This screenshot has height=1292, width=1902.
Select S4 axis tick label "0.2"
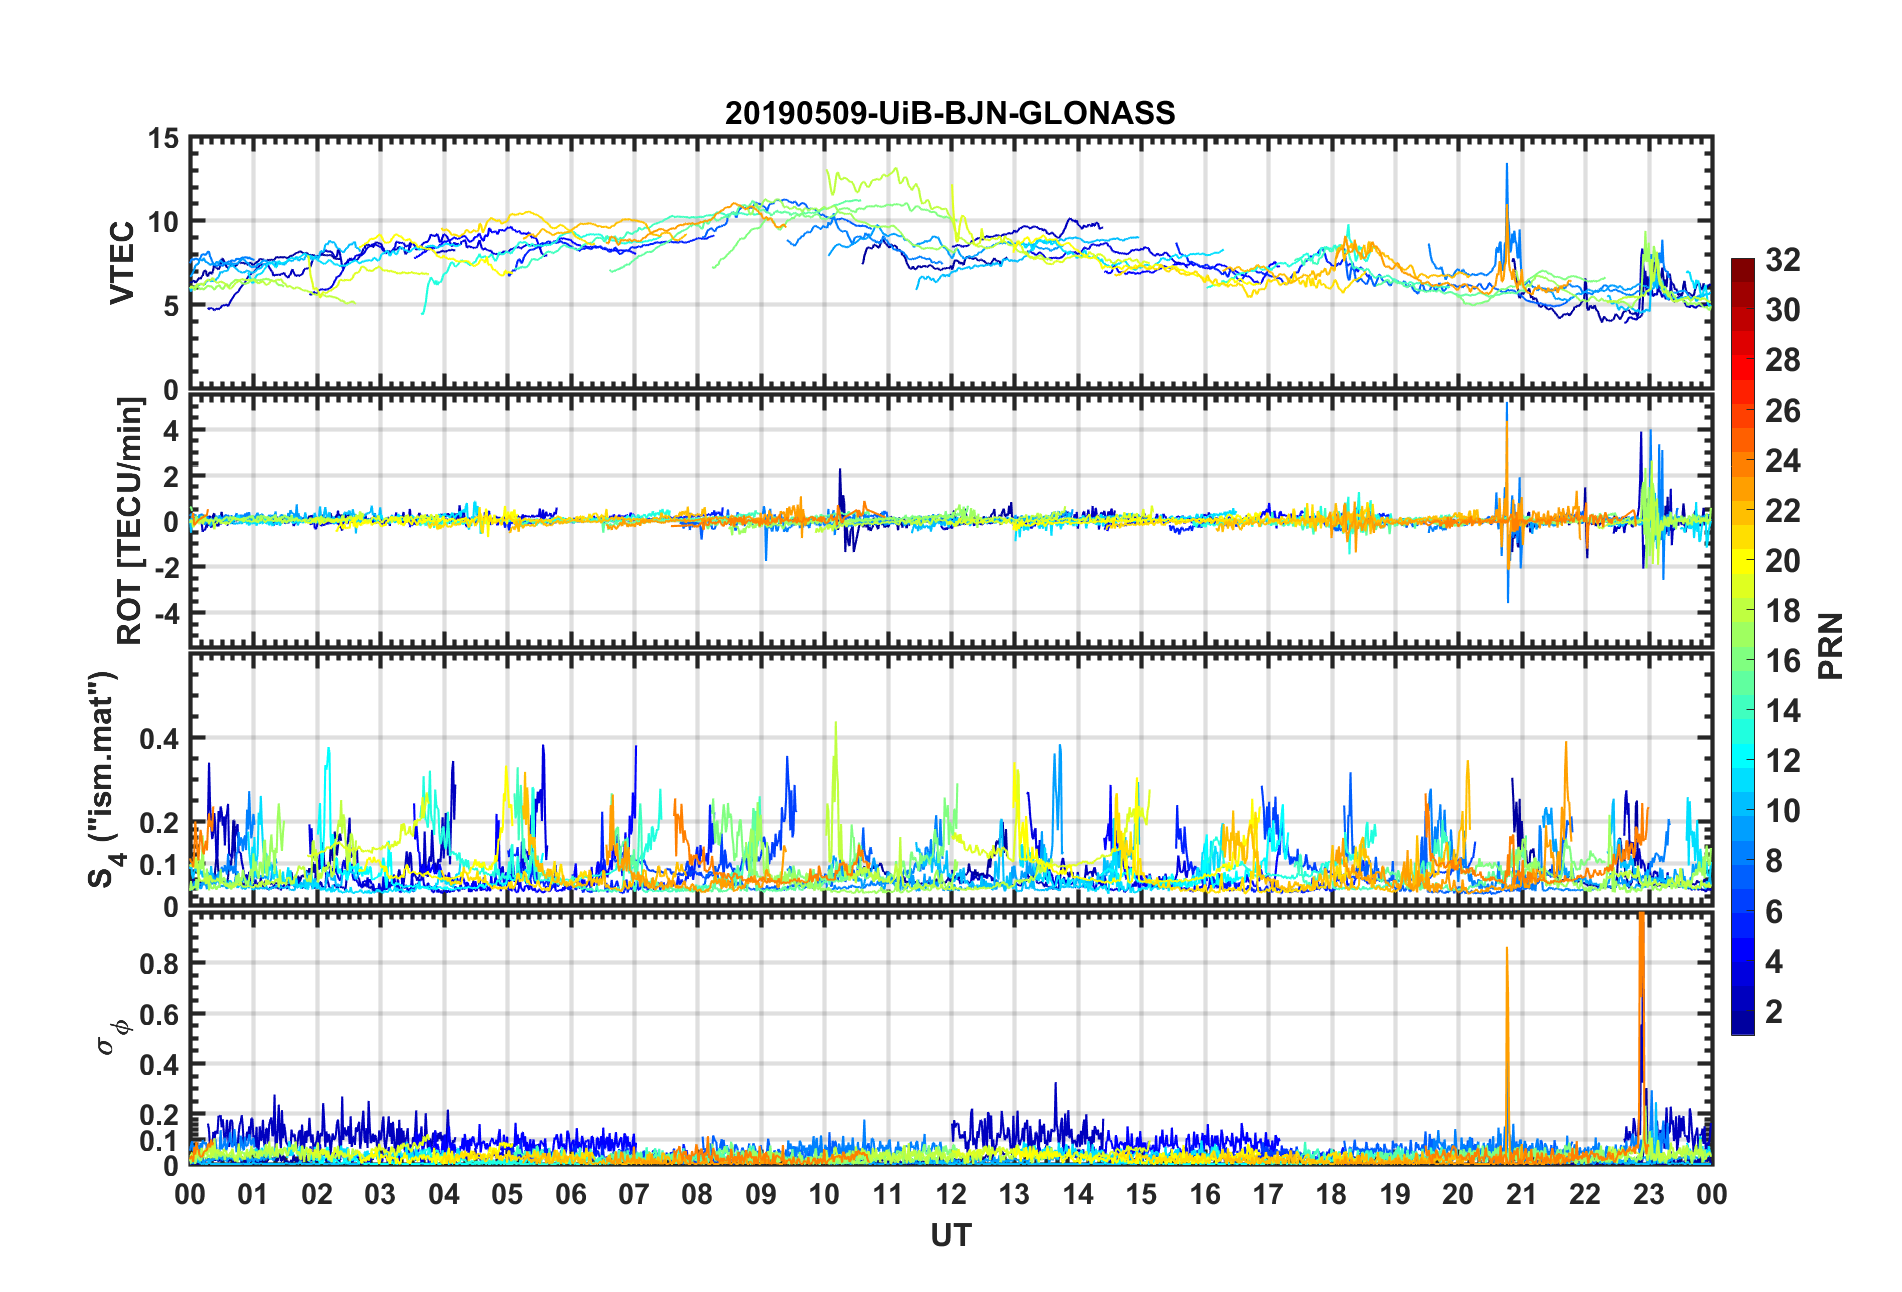[x=159, y=823]
